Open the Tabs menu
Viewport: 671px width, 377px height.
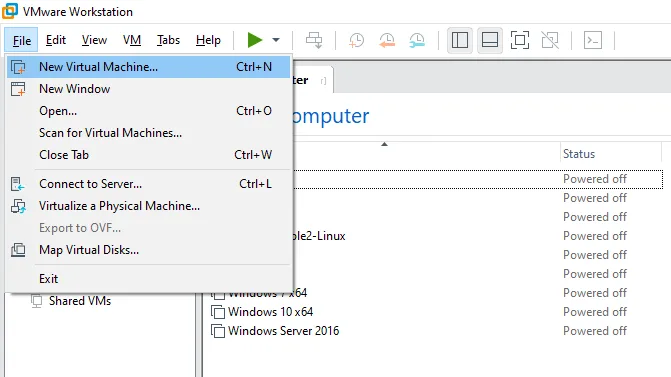coord(168,40)
